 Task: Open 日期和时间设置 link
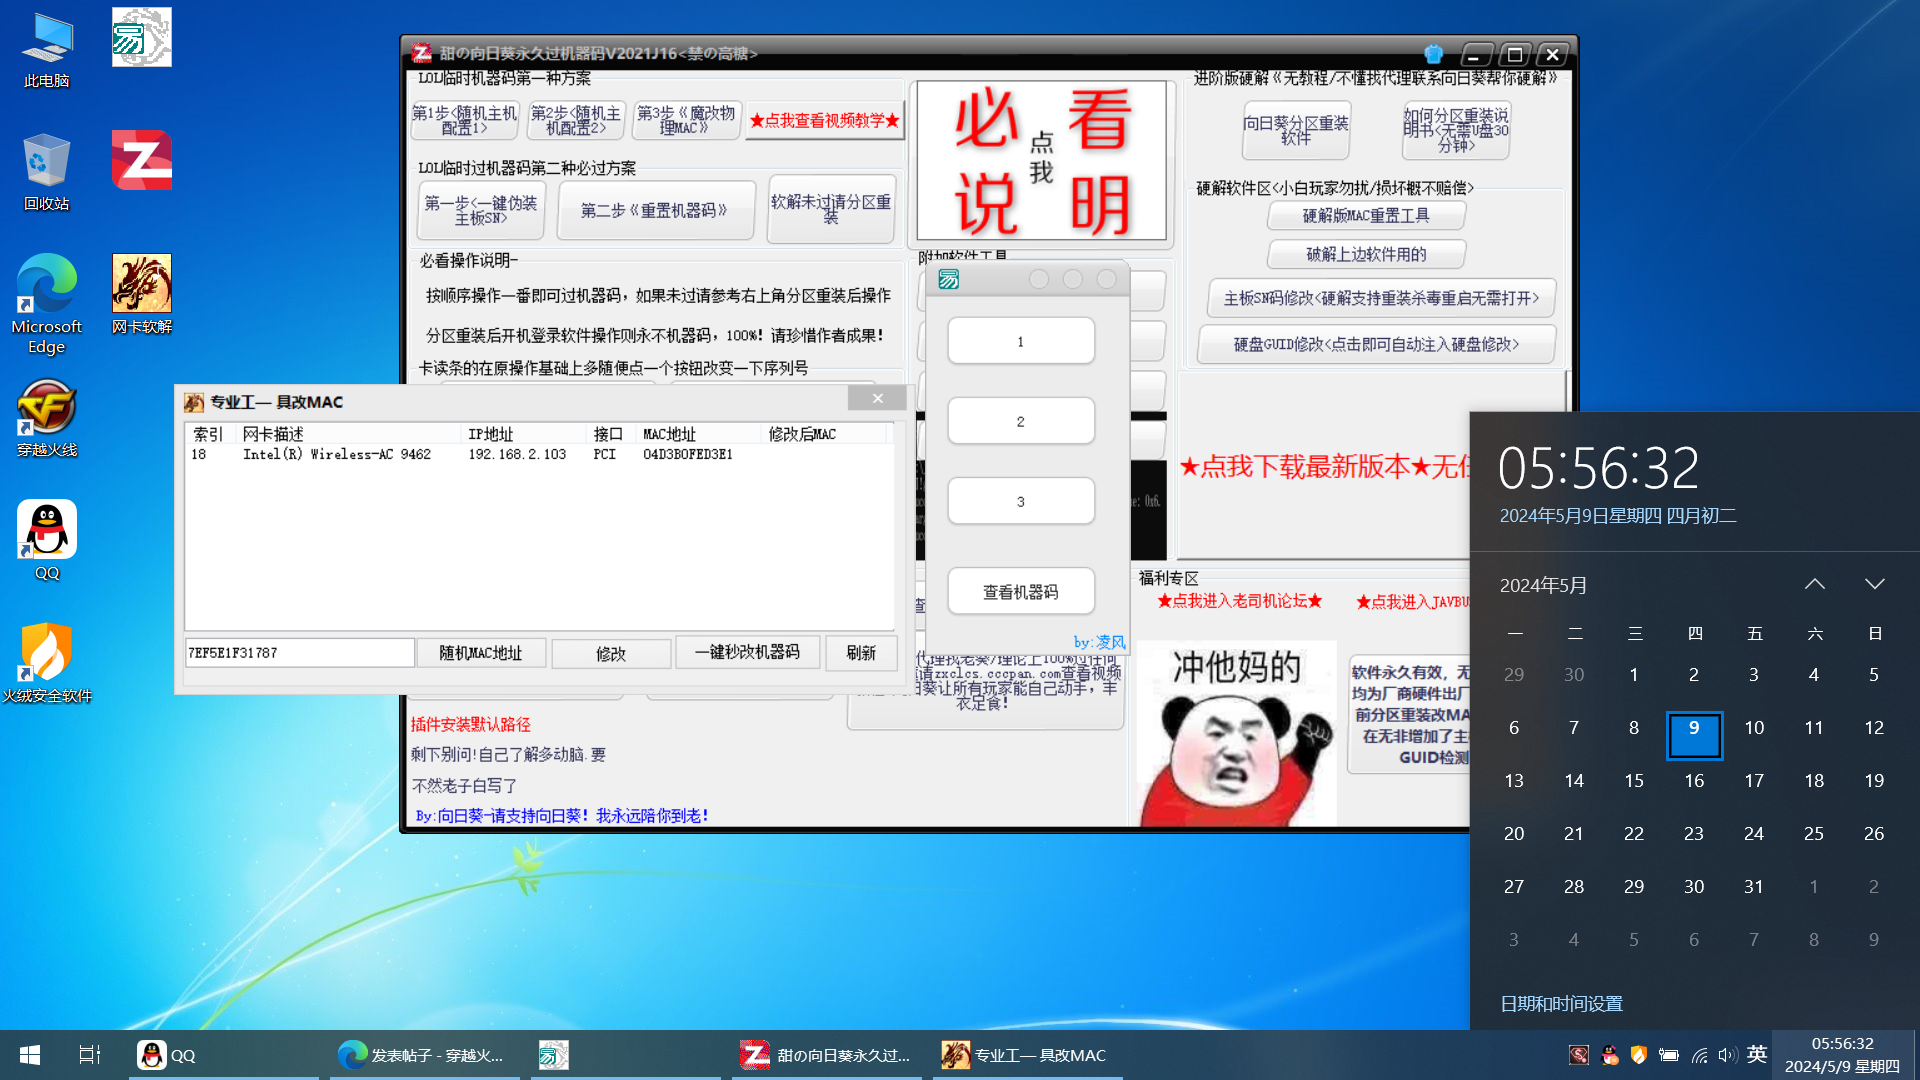point(1560,1003)
